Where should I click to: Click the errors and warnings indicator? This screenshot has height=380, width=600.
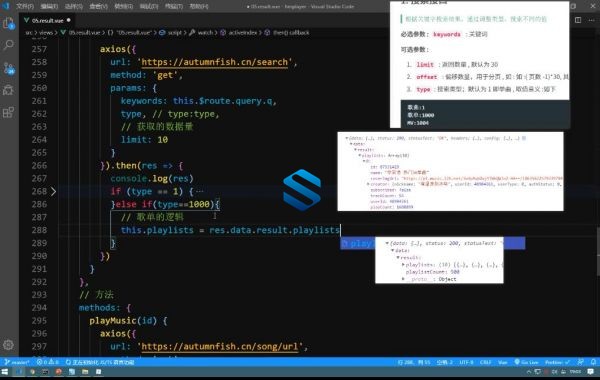[x=47, y=362]
